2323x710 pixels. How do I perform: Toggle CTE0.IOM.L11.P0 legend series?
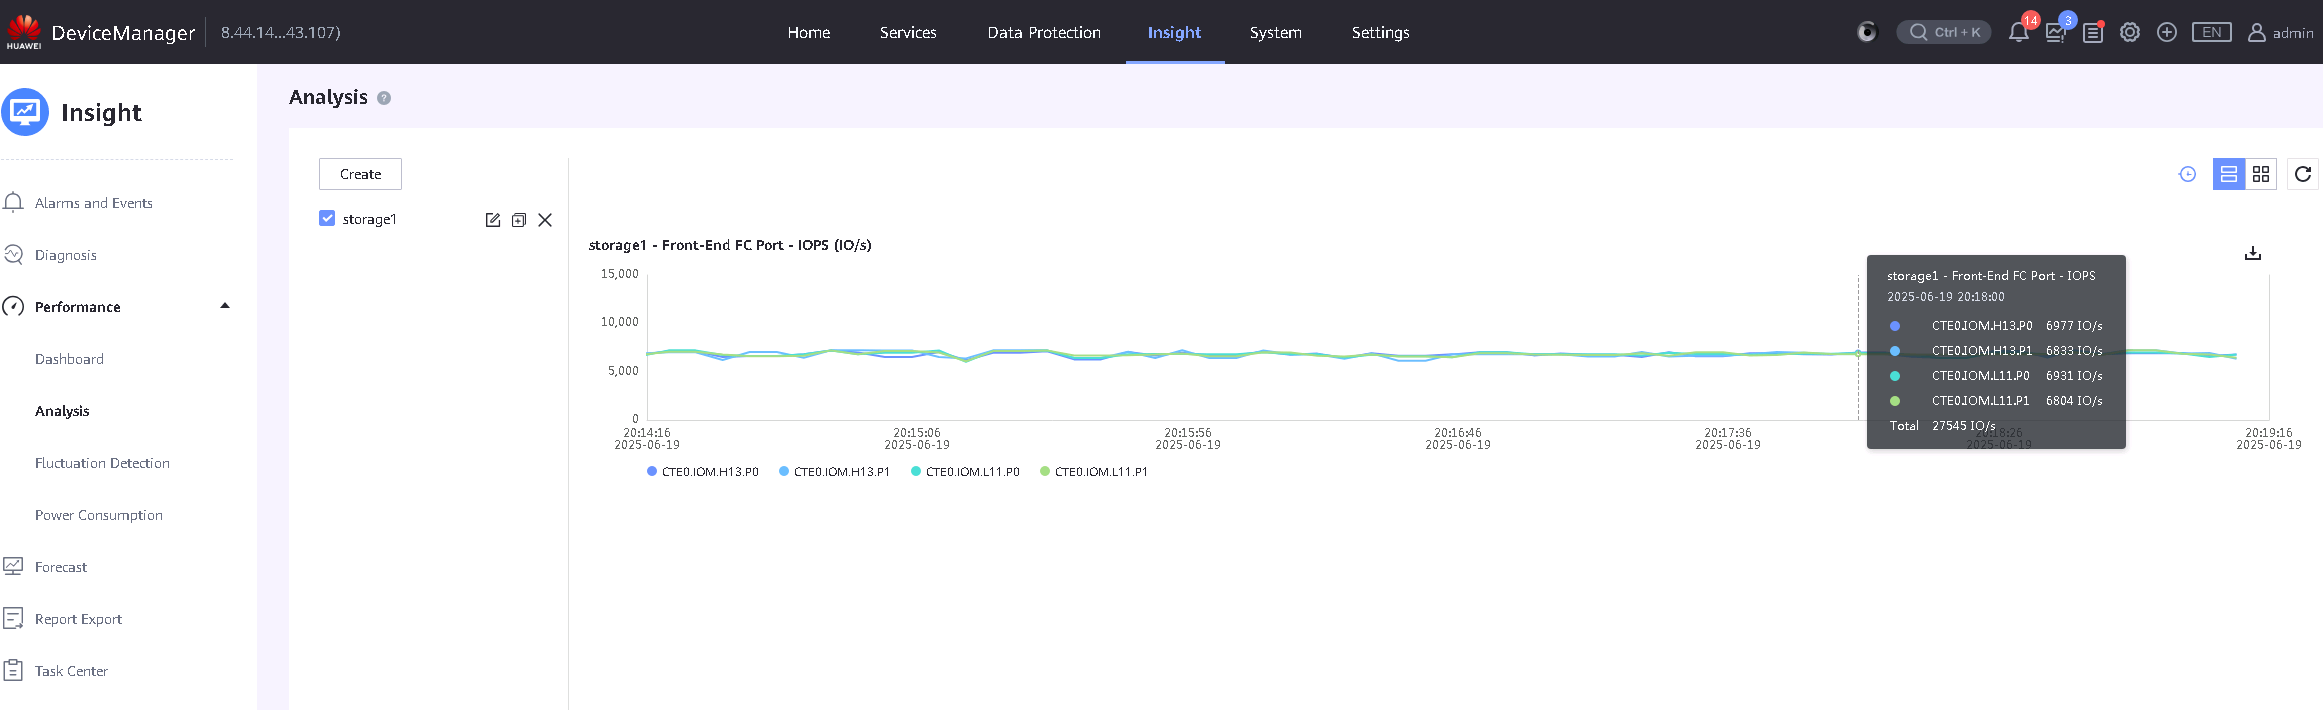(x=966, y=472)
